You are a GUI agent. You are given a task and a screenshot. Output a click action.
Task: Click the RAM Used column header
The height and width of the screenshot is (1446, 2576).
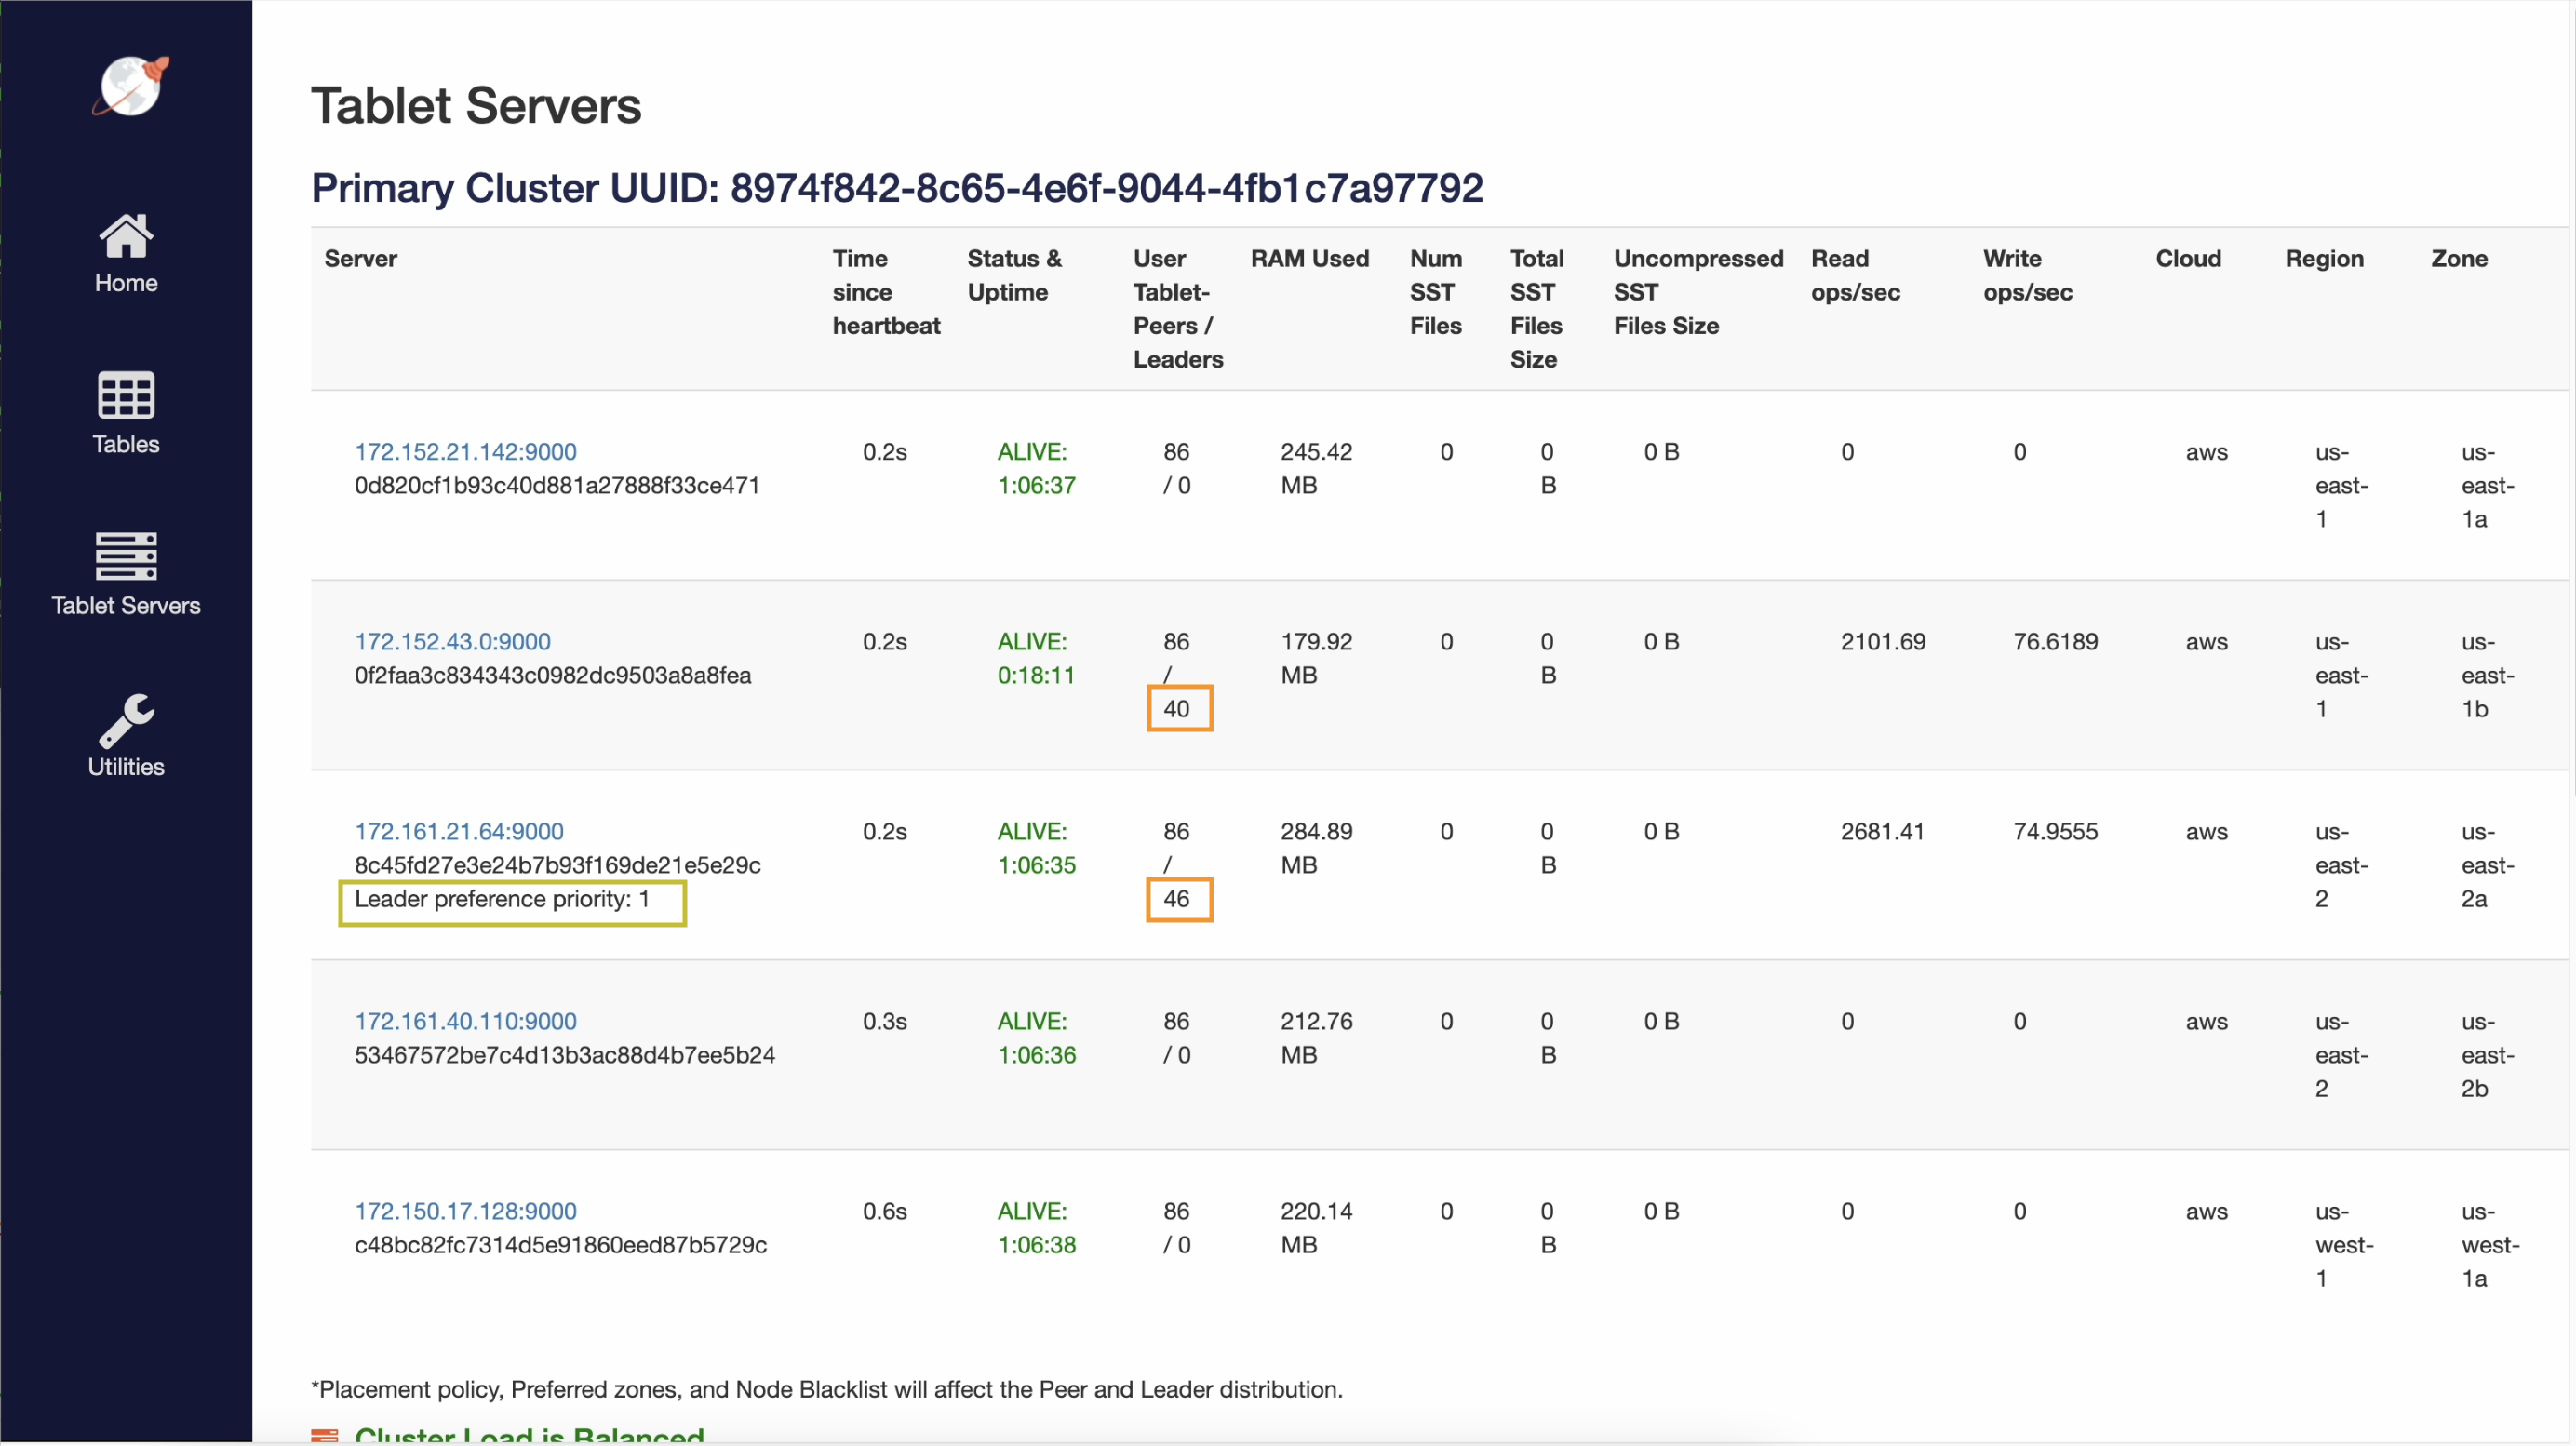[1309, 258]
